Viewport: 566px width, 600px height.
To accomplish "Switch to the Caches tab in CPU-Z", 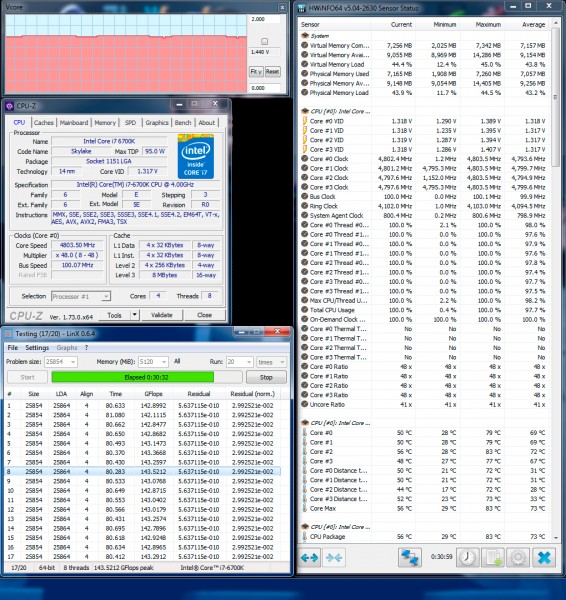I will 43,122.
